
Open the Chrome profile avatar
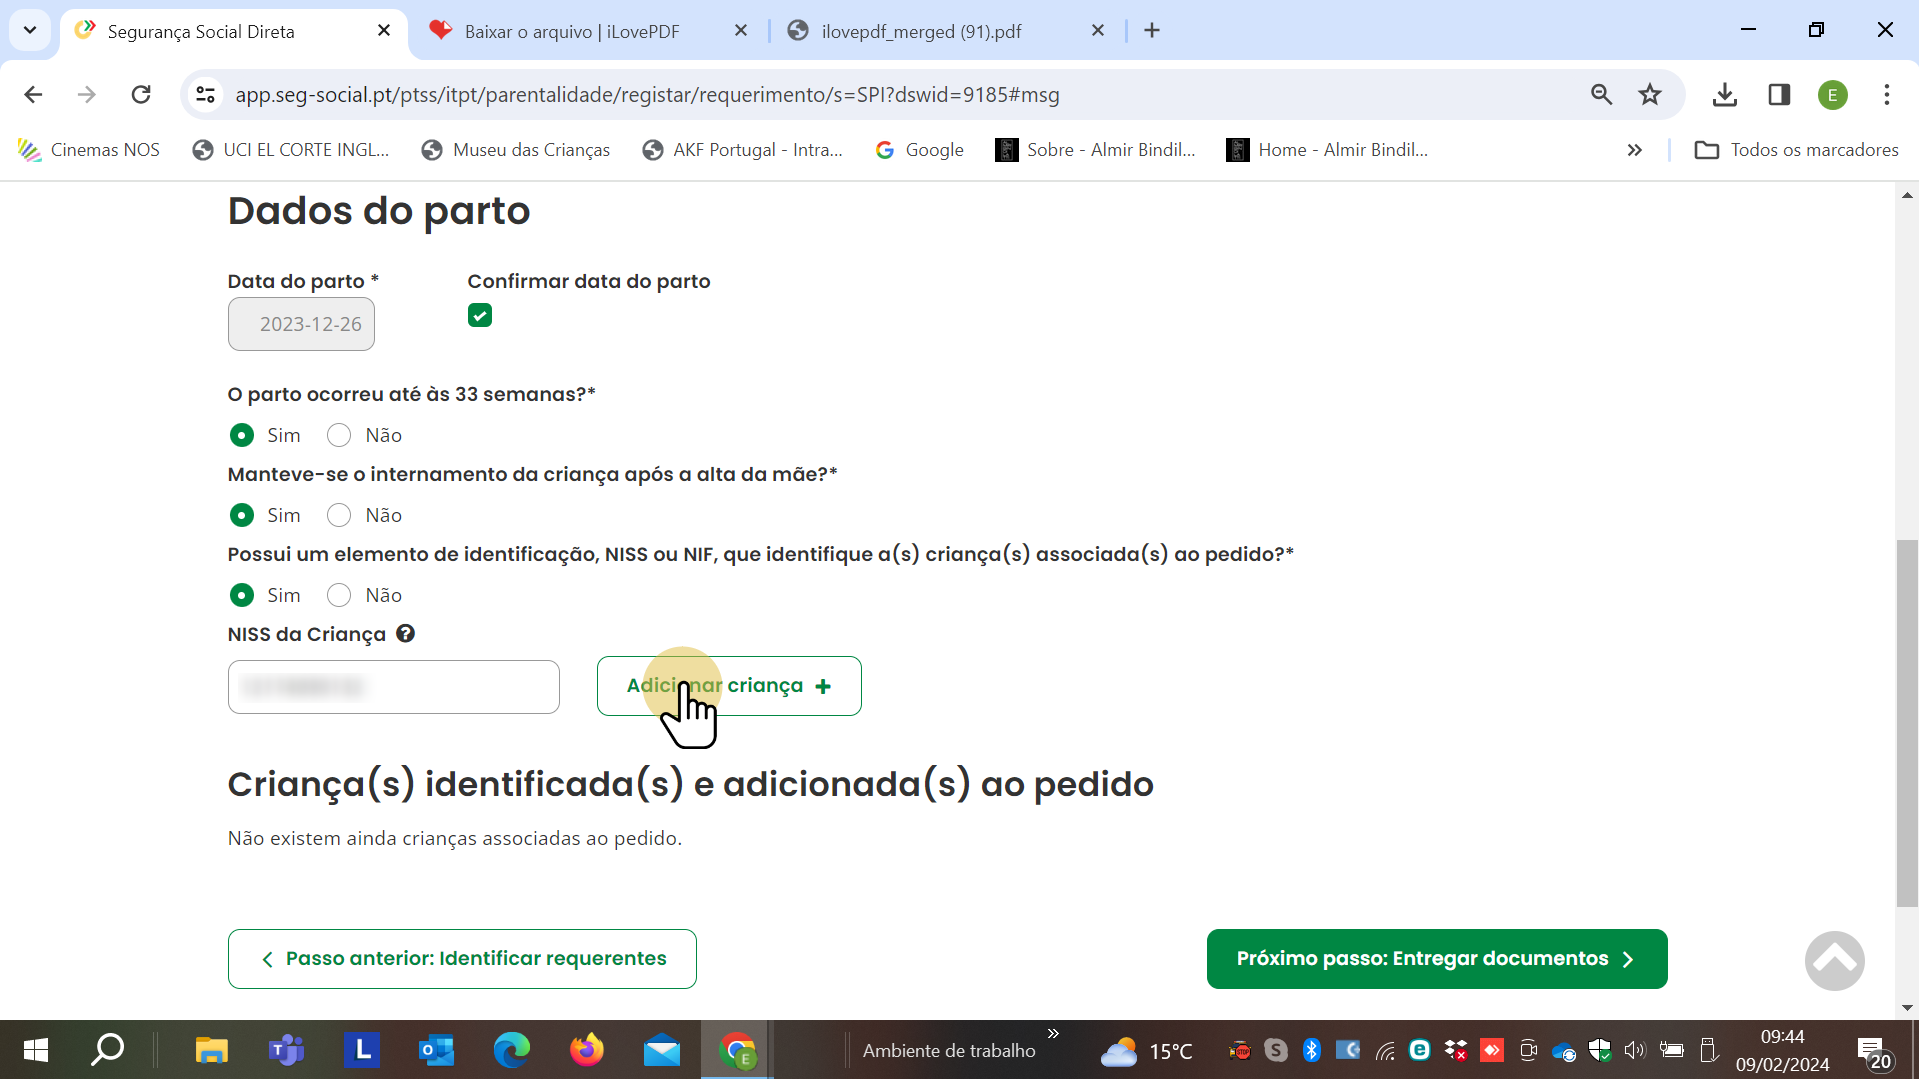(1833, 95)
